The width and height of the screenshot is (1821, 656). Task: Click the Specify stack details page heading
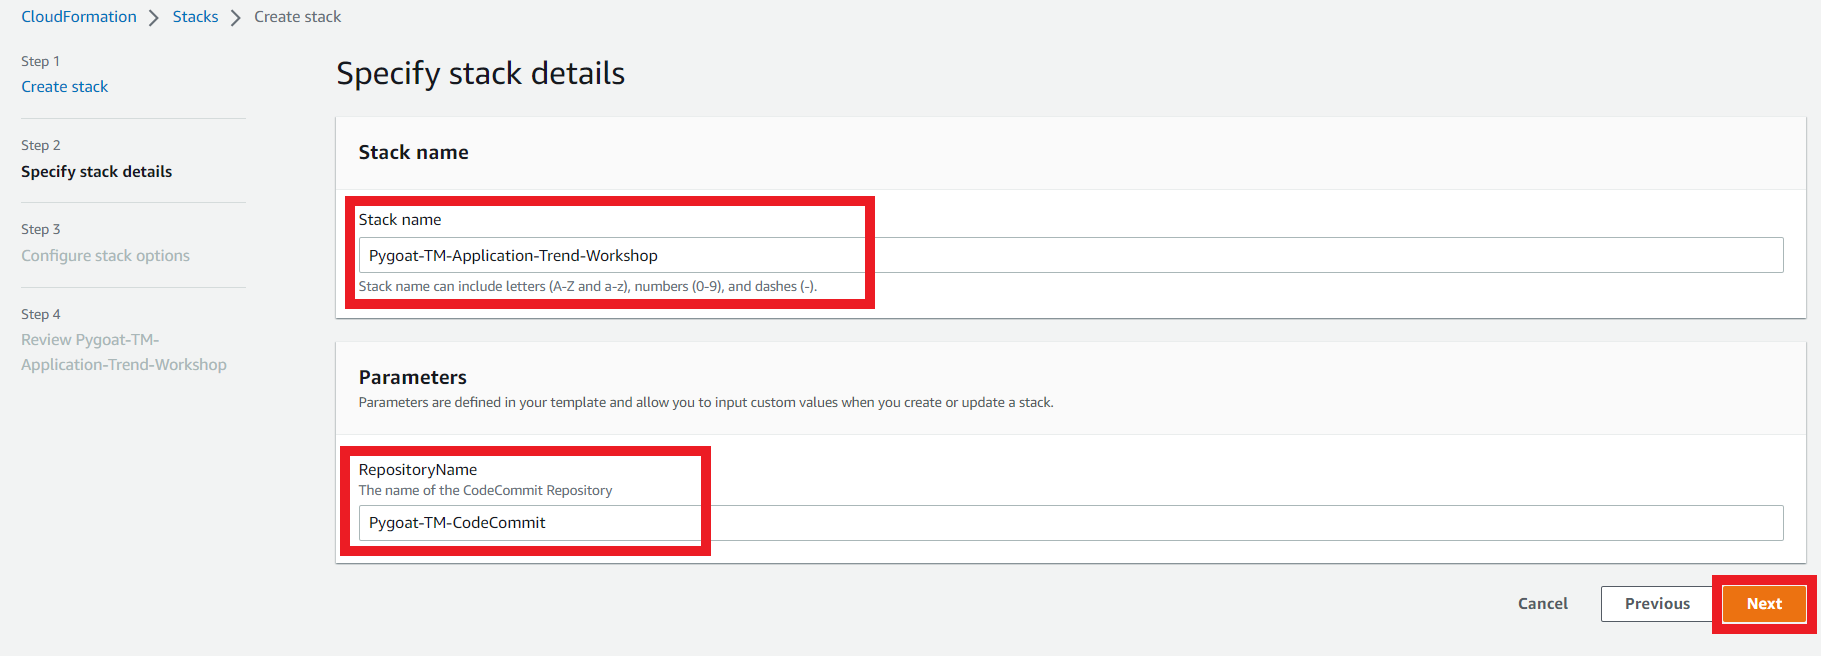(481, 73)
